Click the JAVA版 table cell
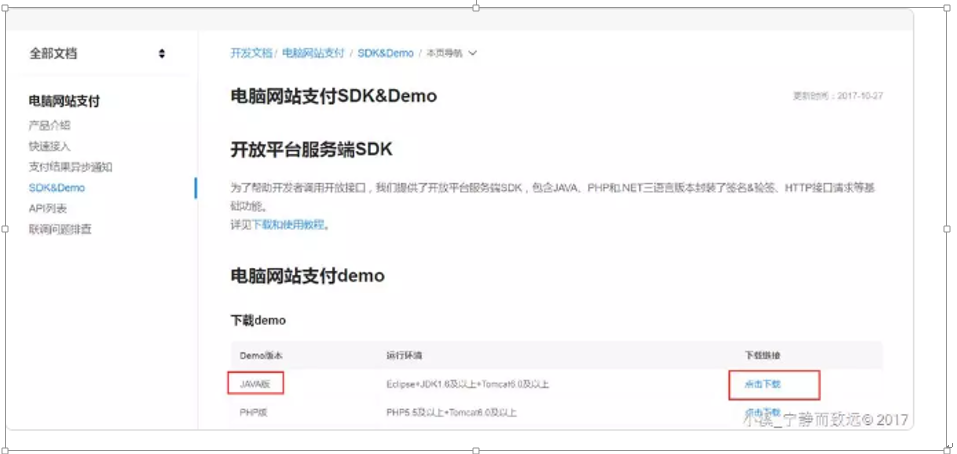This screenshot has width=957, height=454. point(255,384)
